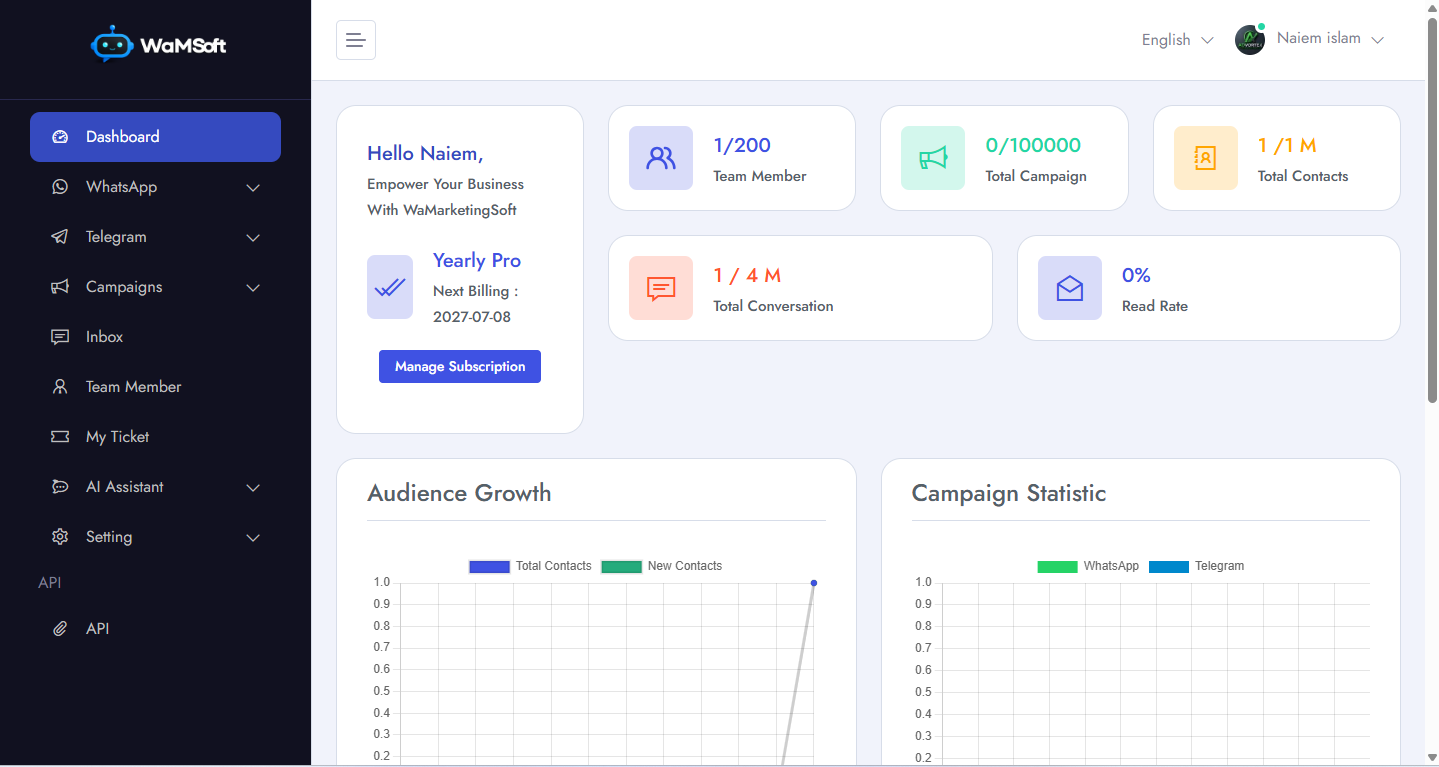
Task: Toggle WhatsApp legend color swatch
Action: pyautogui.click(x=1057, y=566)
